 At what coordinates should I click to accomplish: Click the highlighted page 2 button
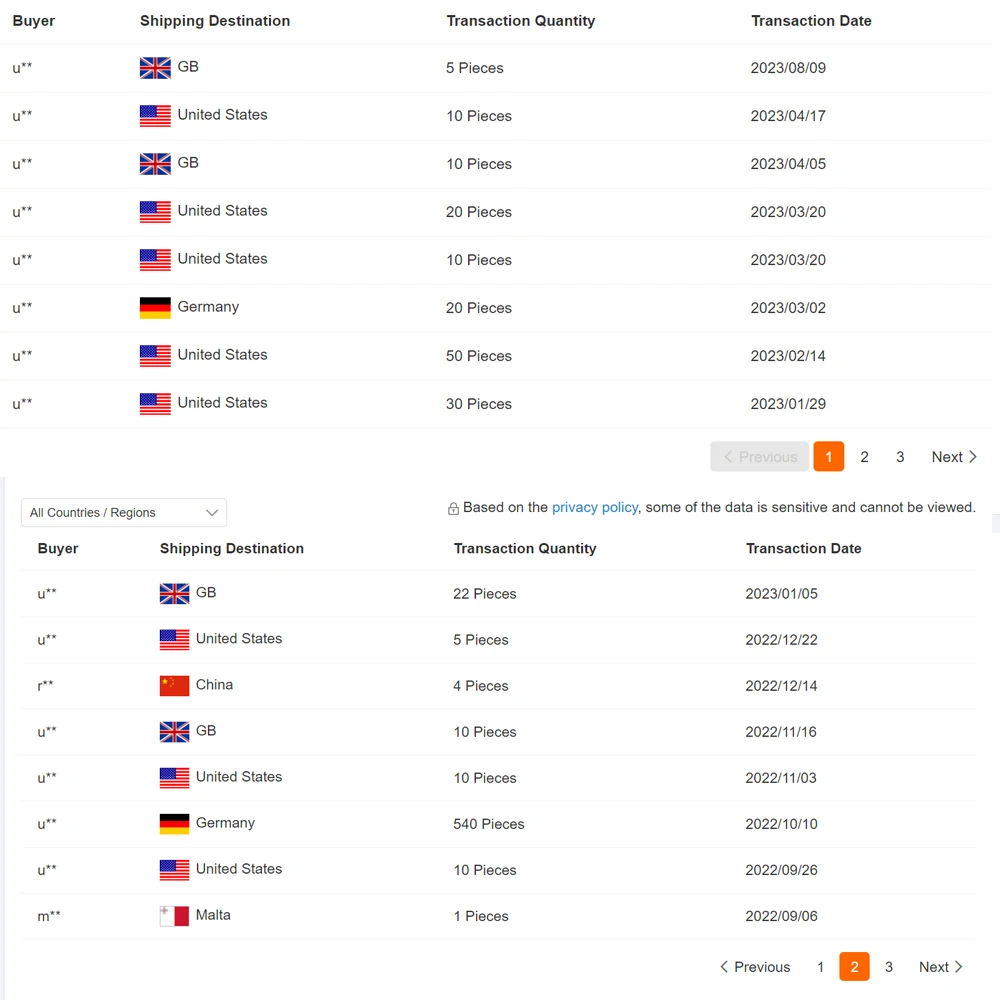point(854,966)
